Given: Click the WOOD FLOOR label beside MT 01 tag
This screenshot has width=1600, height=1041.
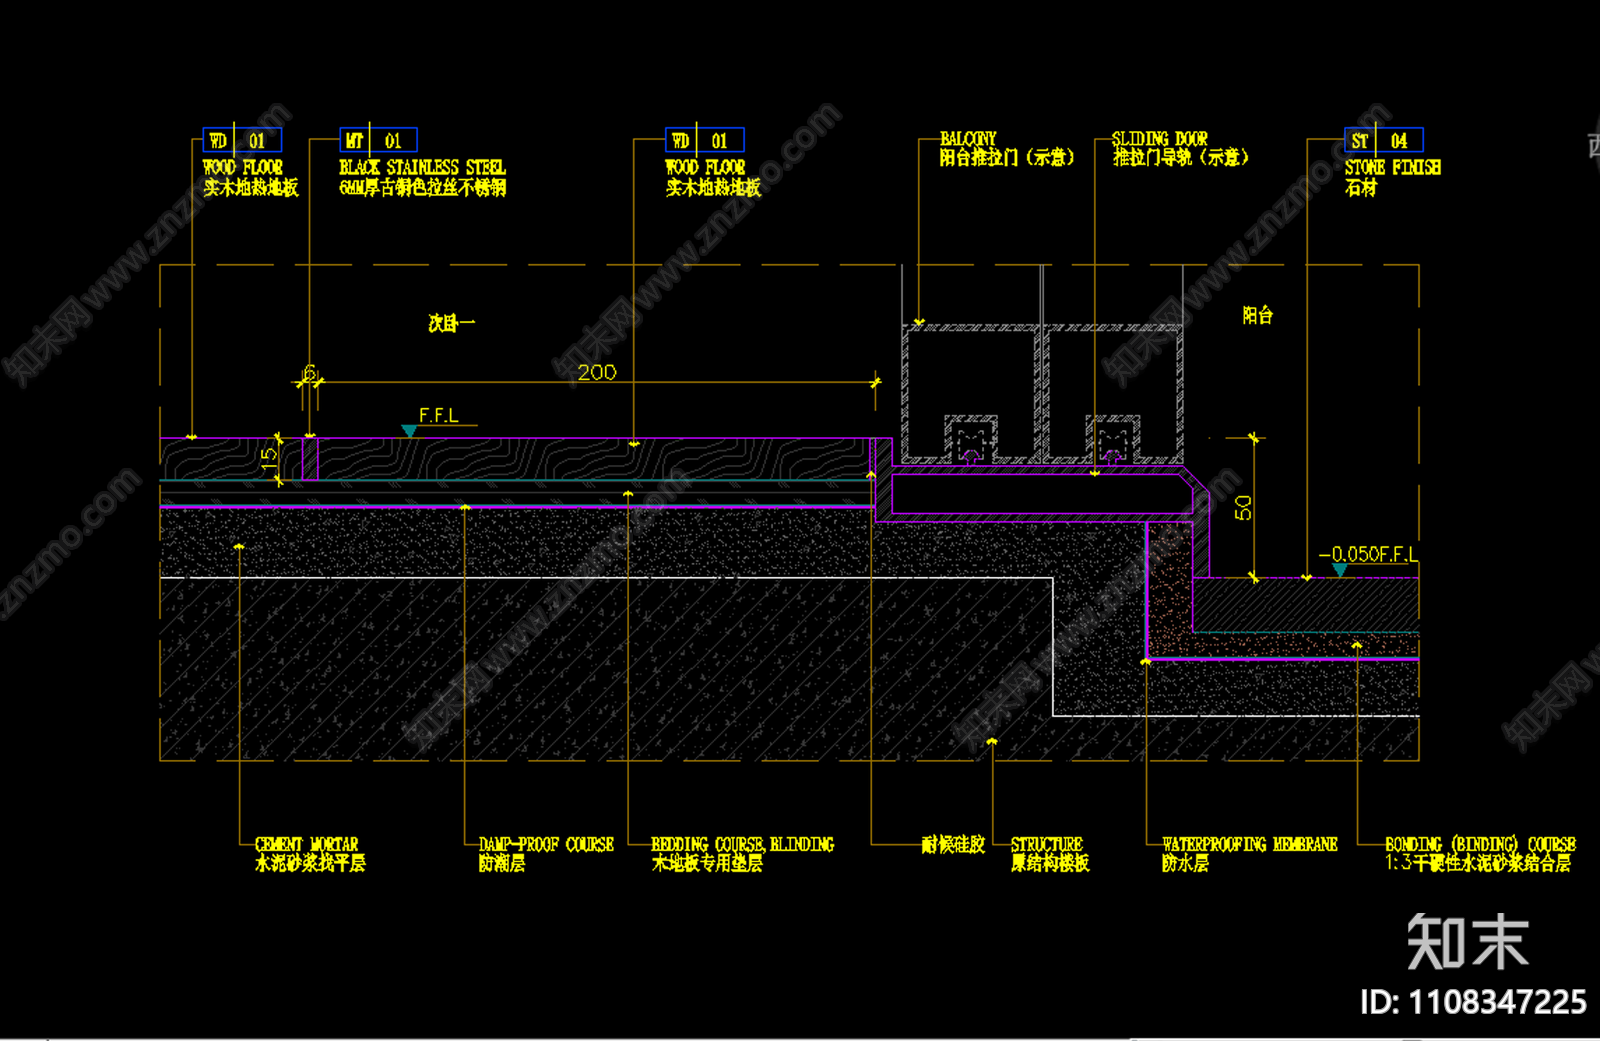Looking at the screenshot, I should click(x=243, y=168).
